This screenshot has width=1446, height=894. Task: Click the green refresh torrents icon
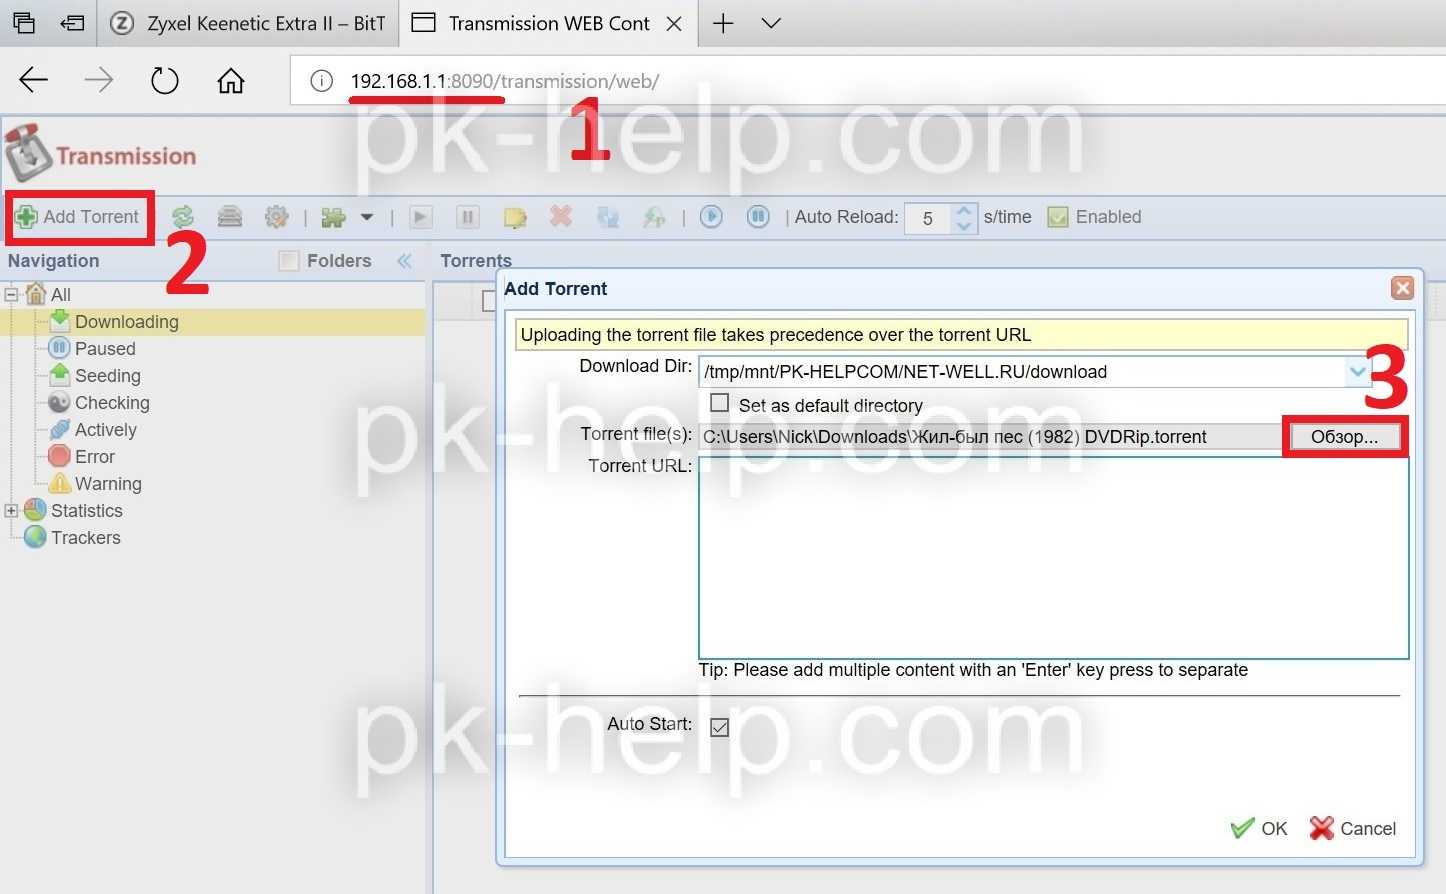click(183, 217)
